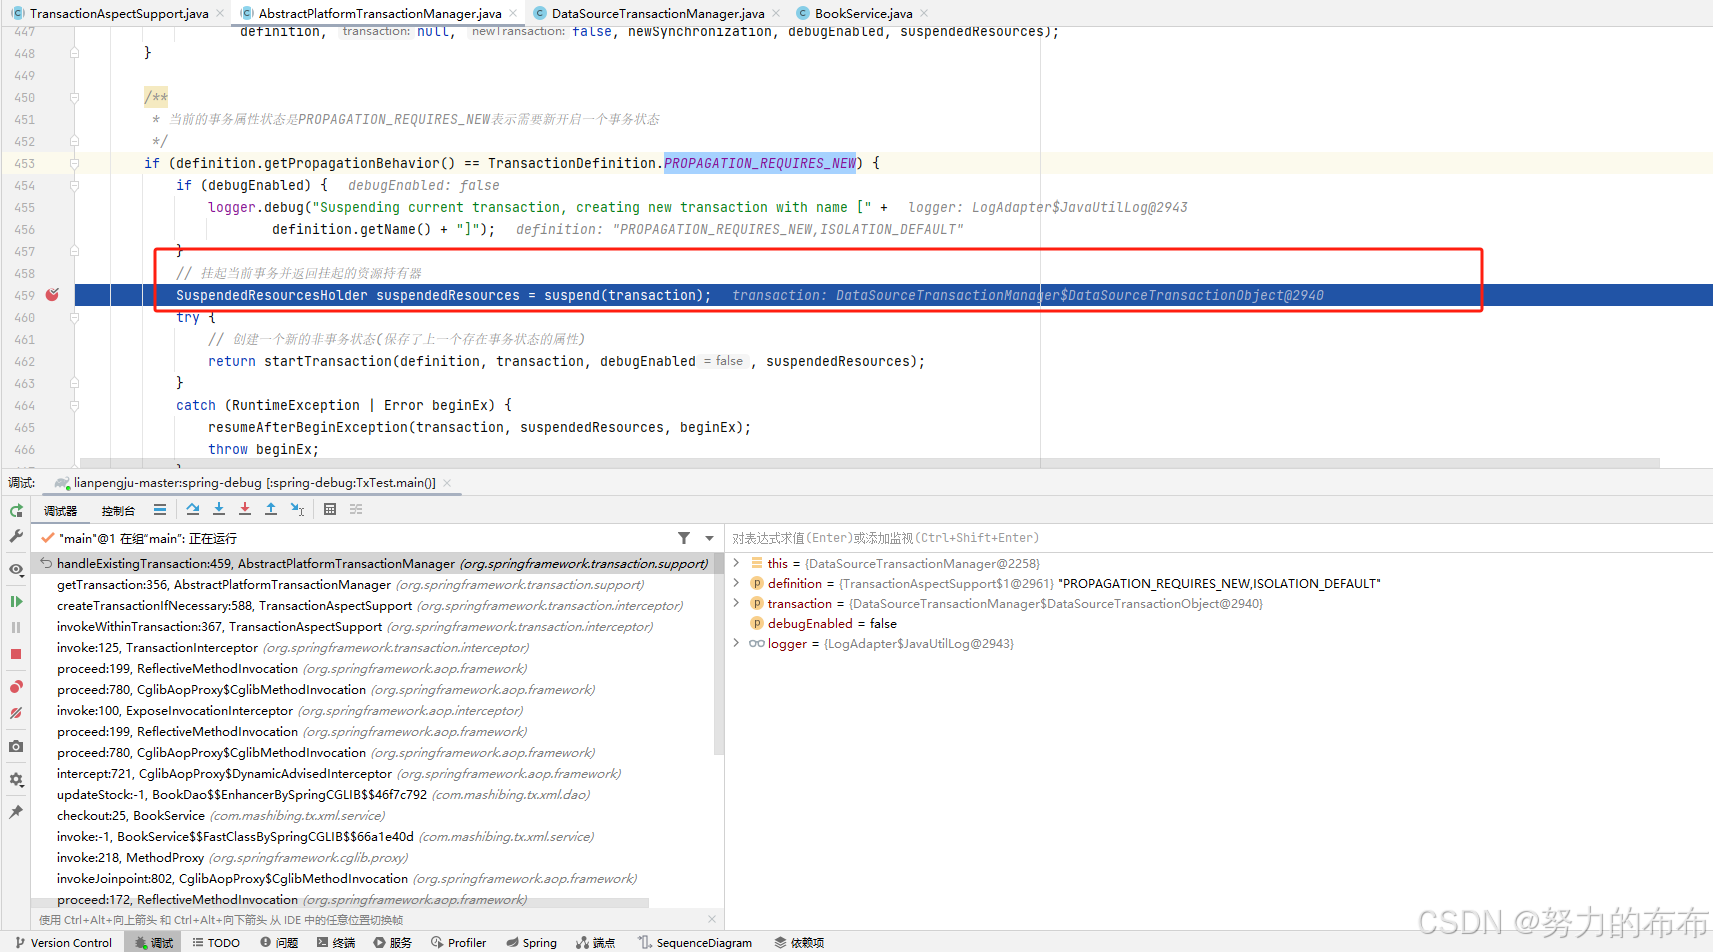
Task: Collapse the code fold at line 453
Action: (74, 163)
